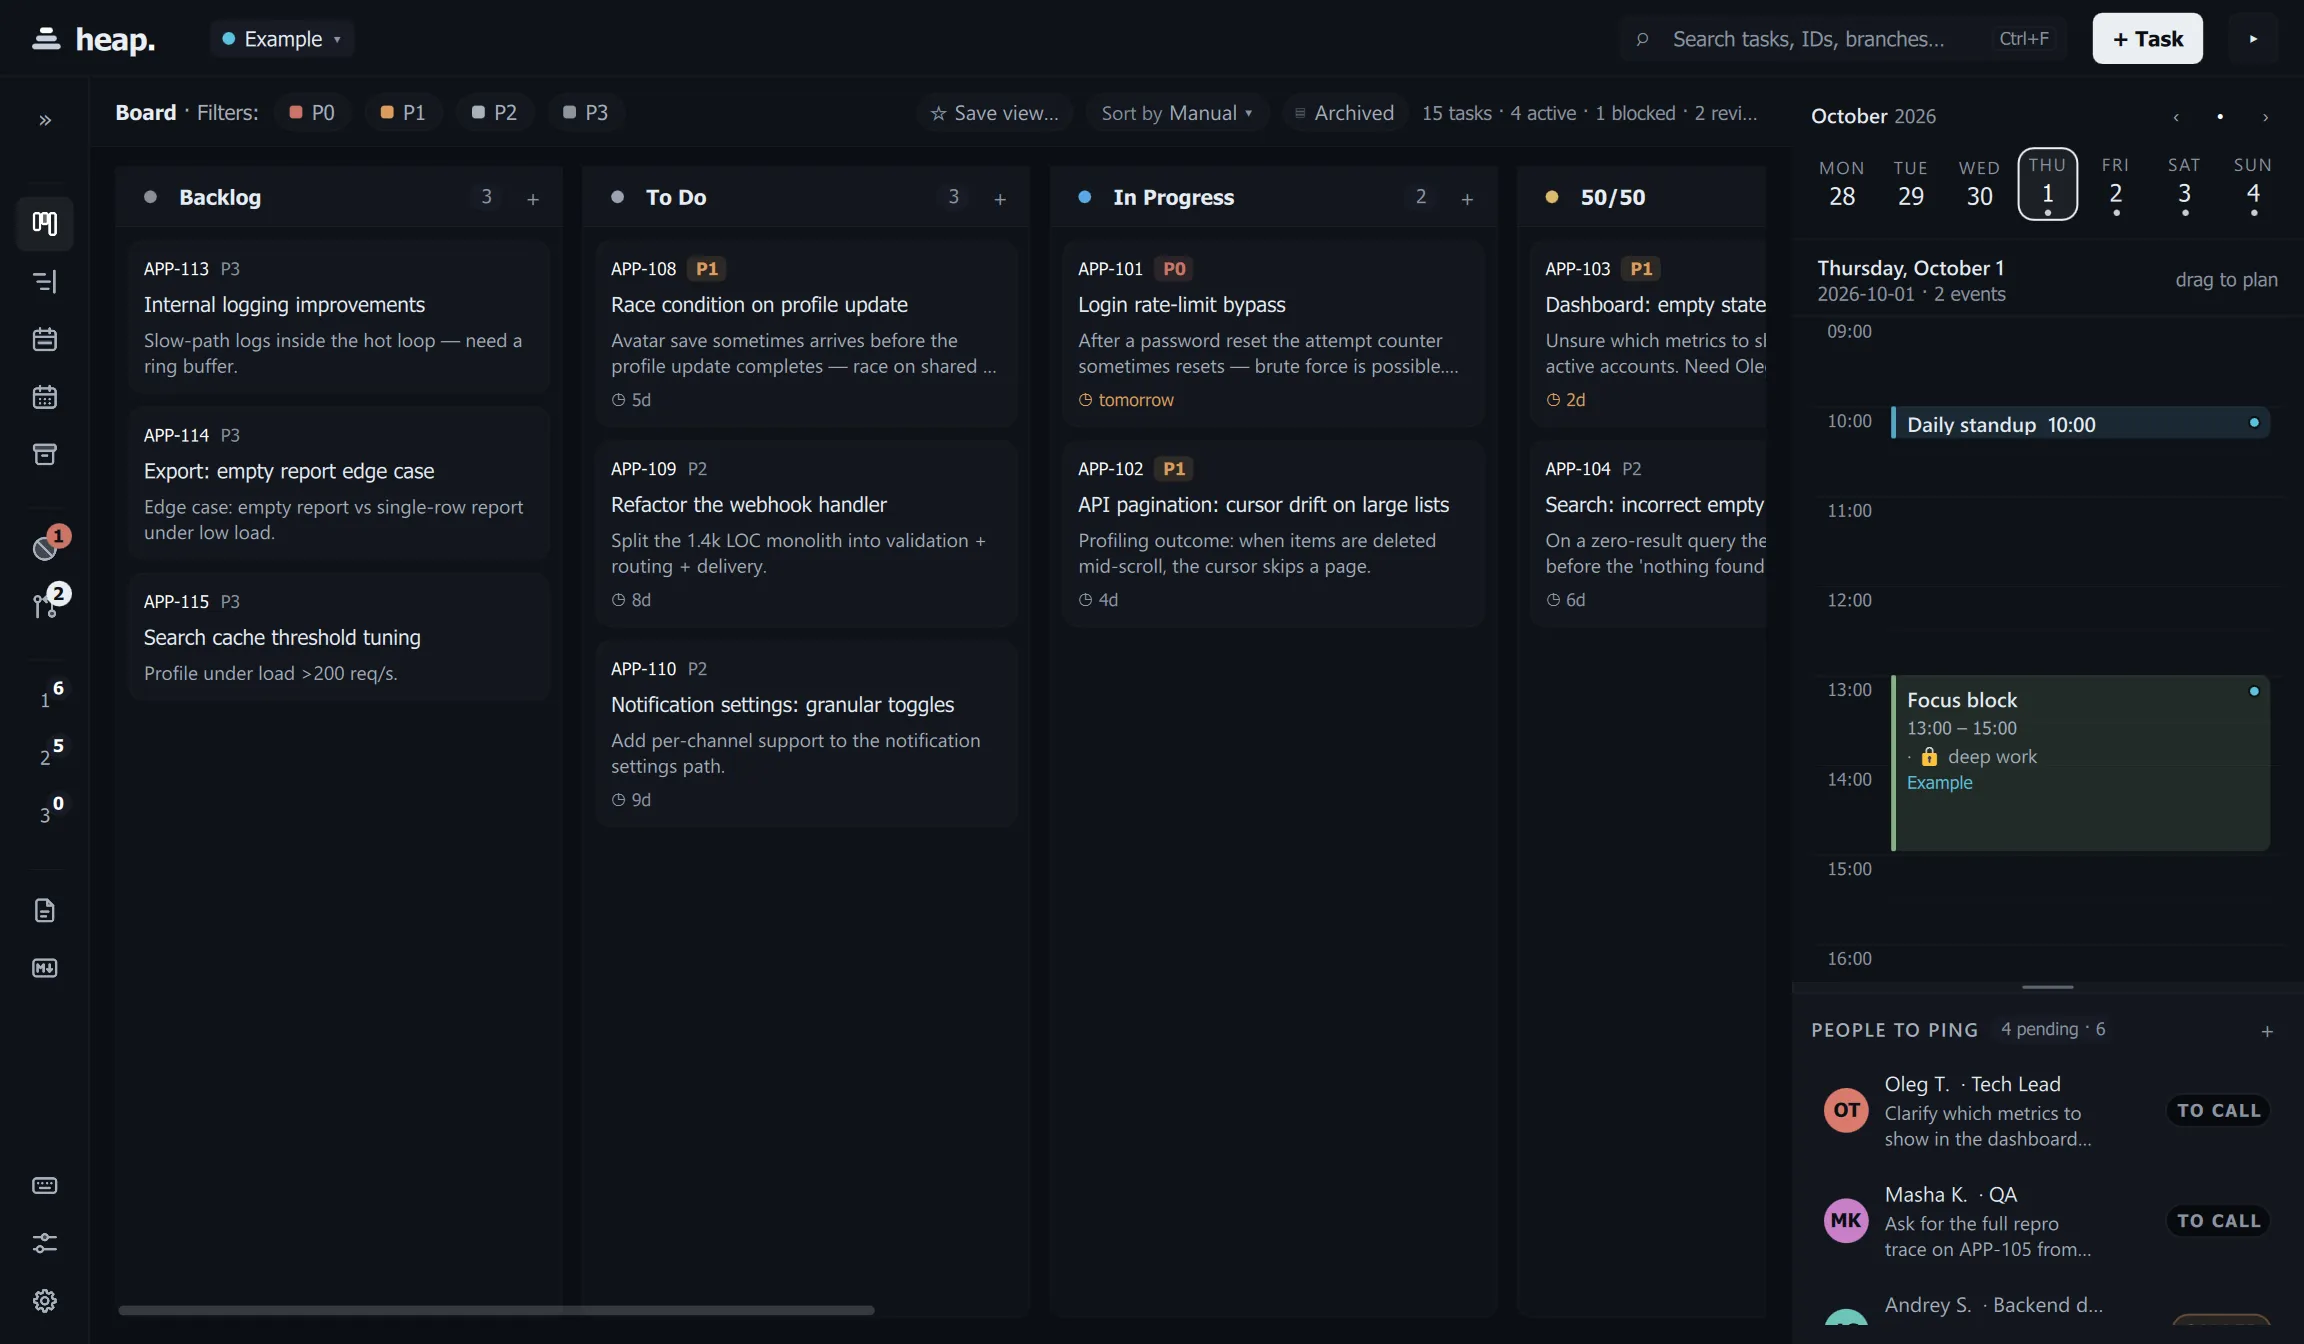Open the Example project dropdown
The height and width of the screenshot is (1344, 2304).
(282, 39)
